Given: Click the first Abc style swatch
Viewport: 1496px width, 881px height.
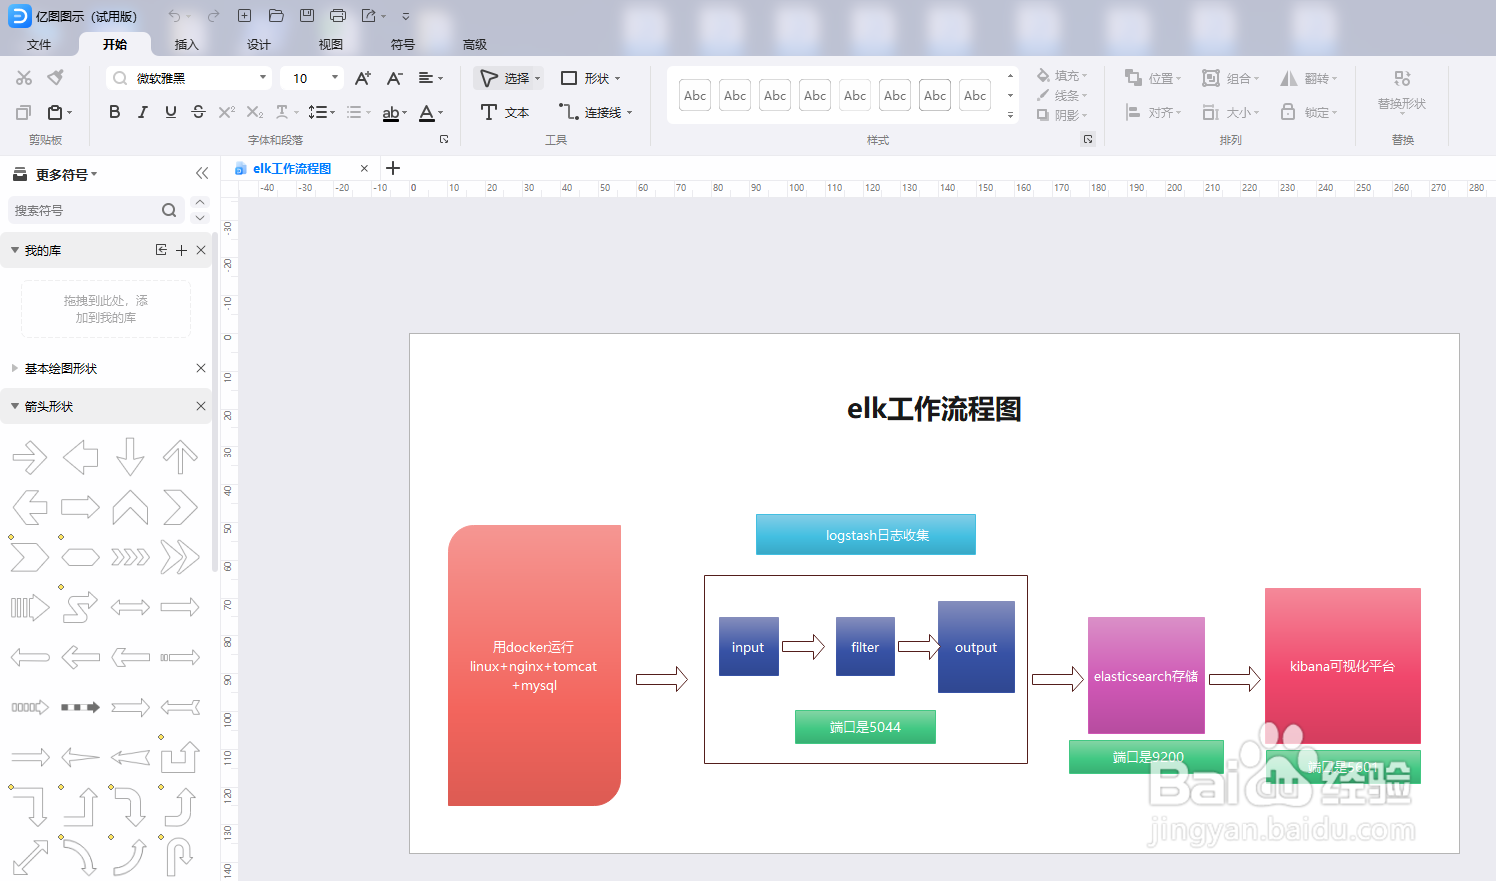Looking at the screenshot, I should pos(694,94).
